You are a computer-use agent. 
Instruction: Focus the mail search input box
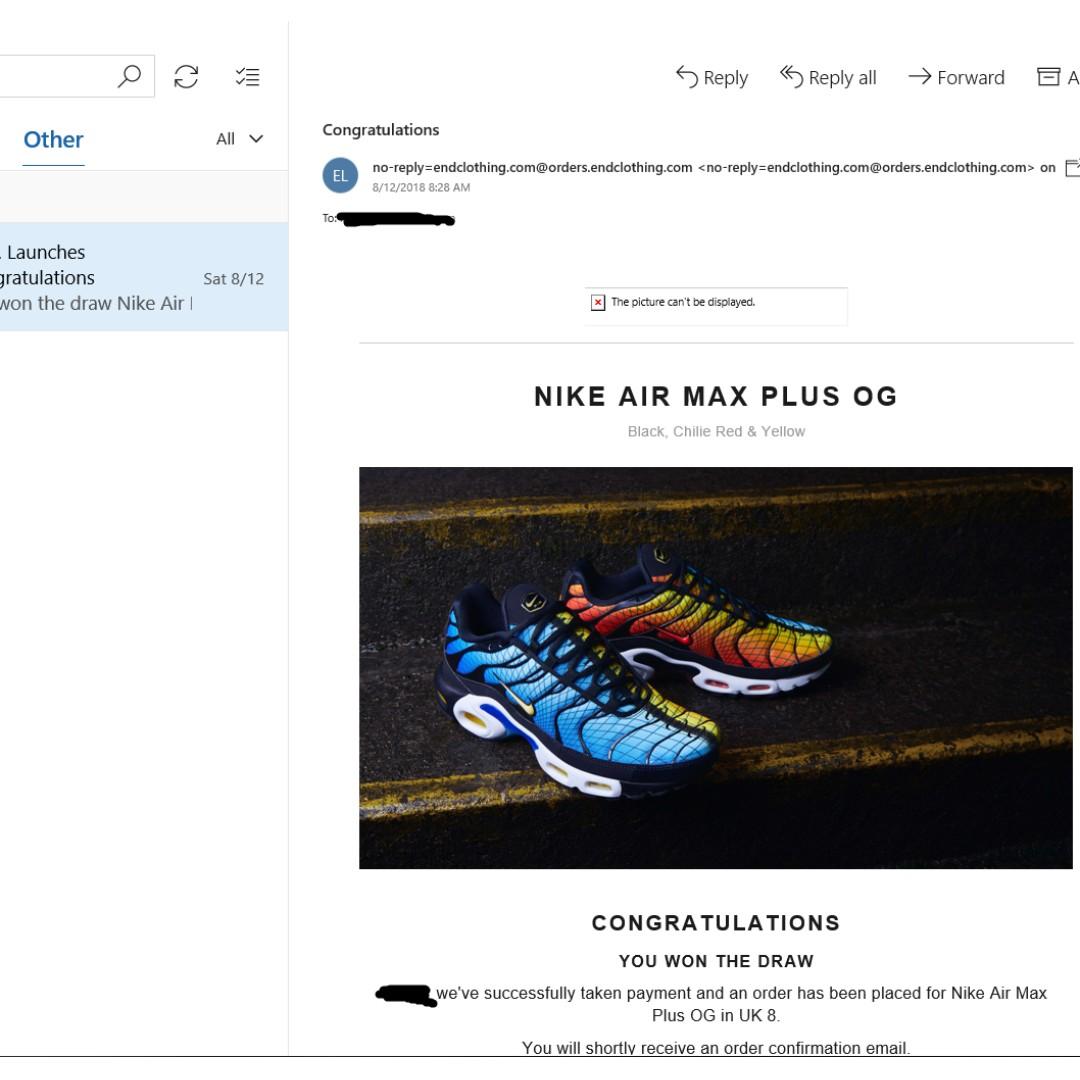click(60, 77)
